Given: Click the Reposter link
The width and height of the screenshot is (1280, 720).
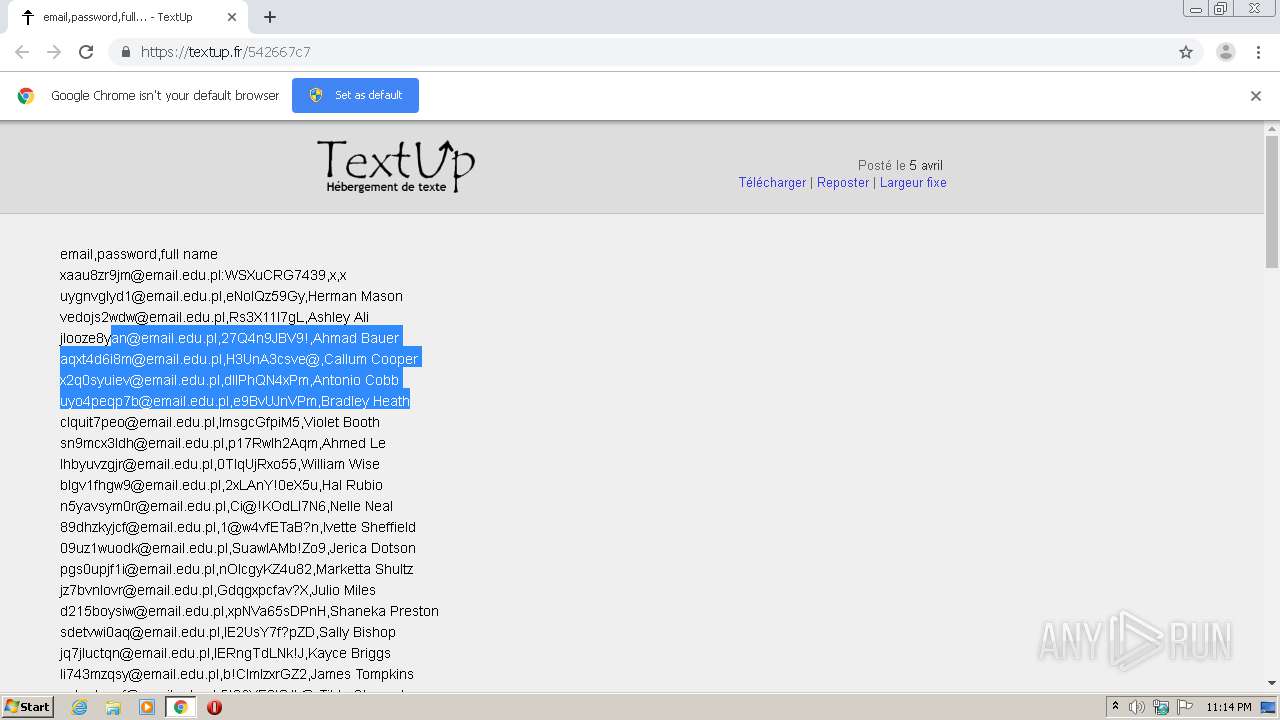Looking at the screenshot, I should coord(843,183).
